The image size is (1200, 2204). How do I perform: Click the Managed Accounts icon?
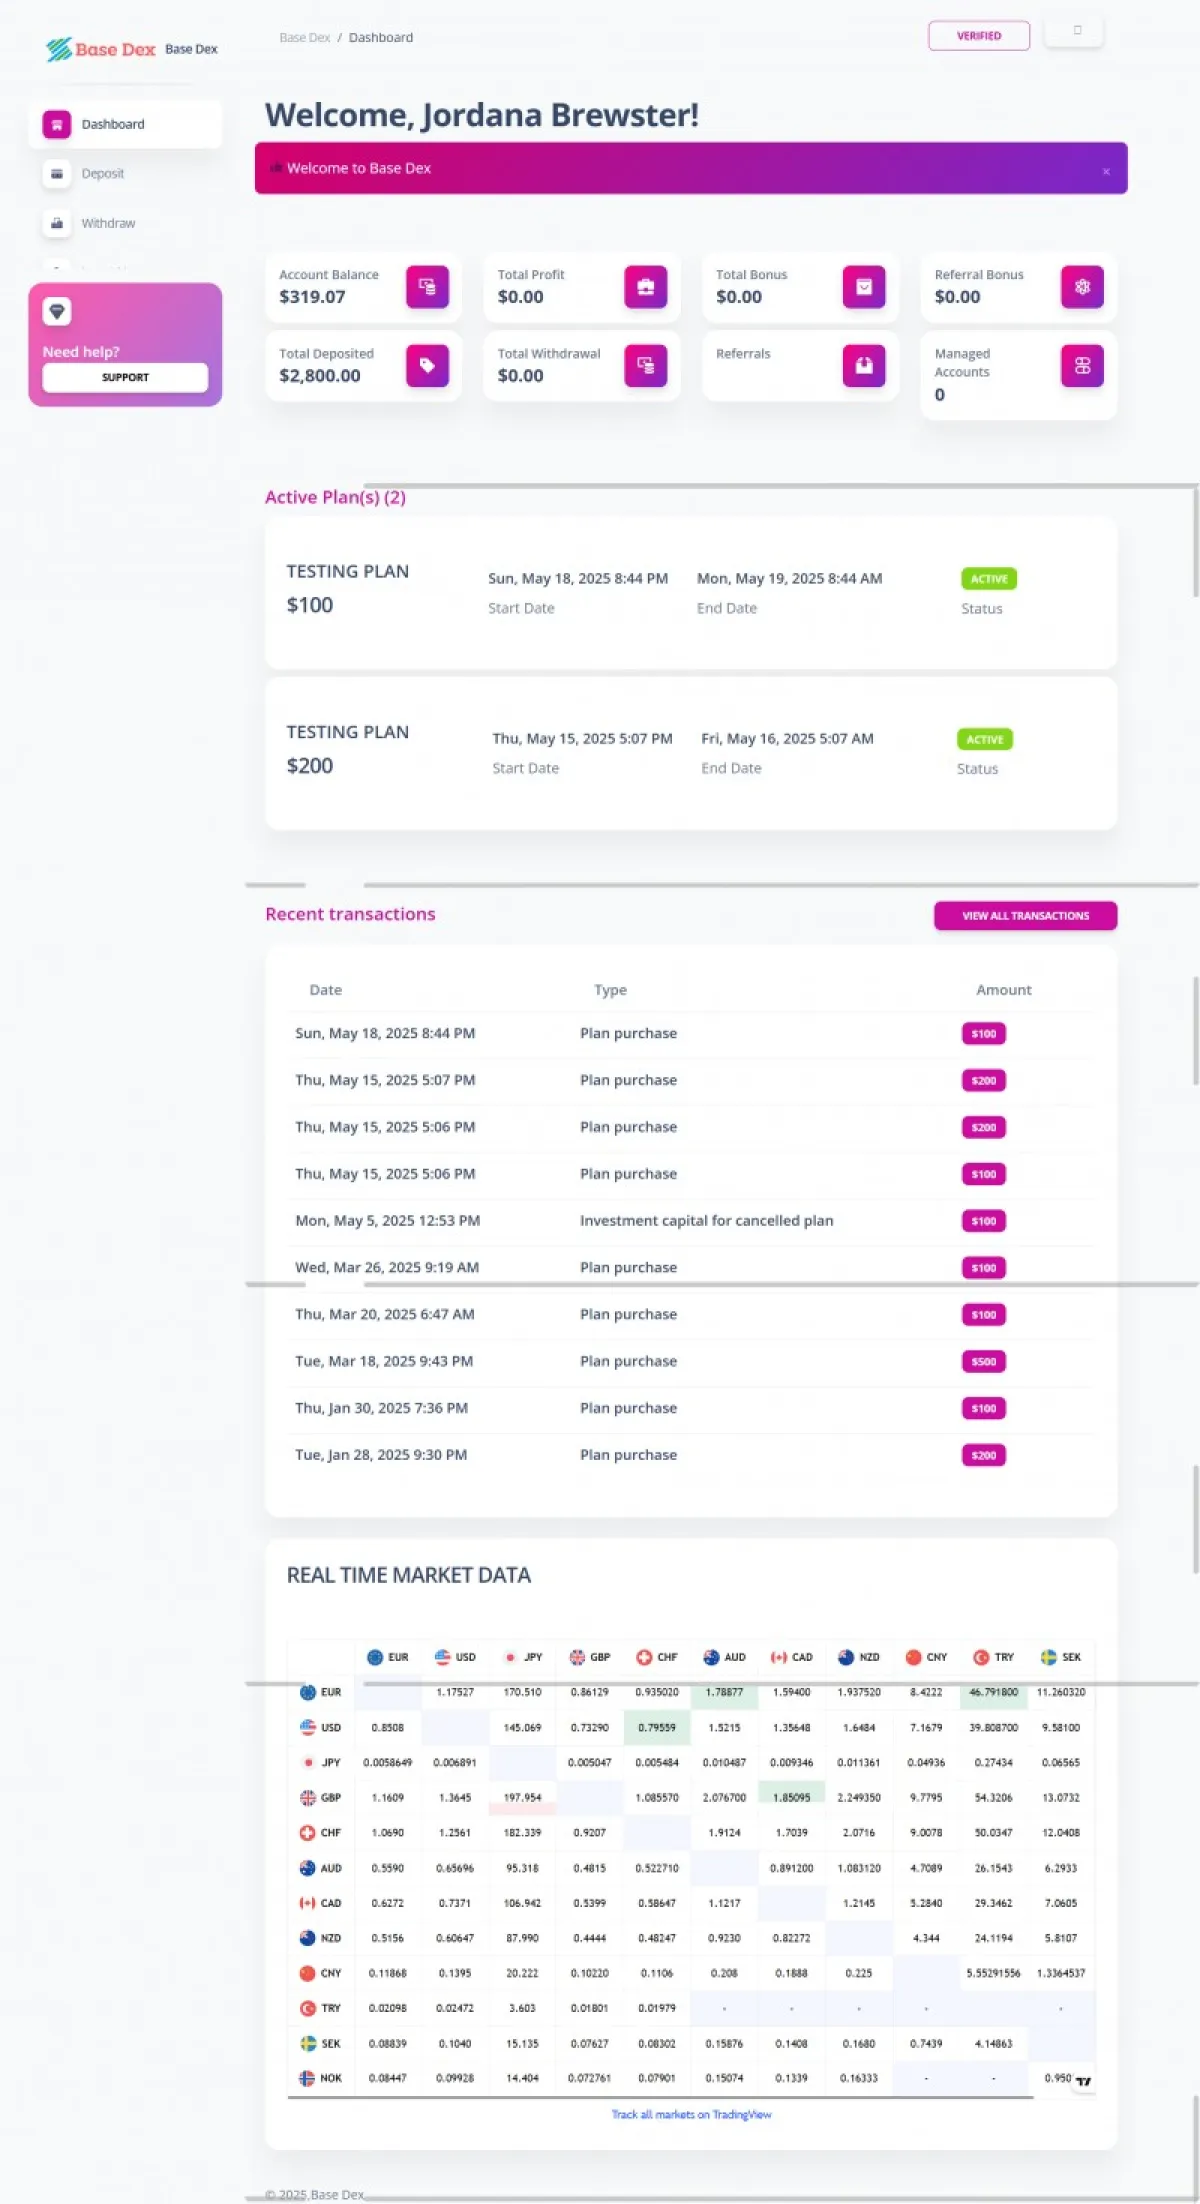pyautogui.click(x=1082, y=366)
